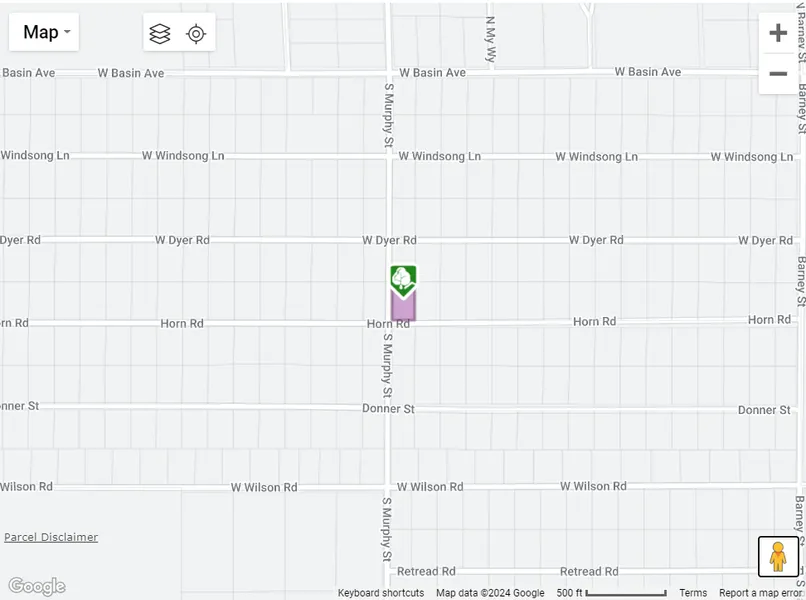This screenshot has width=806, height=600.
Task: Click the S Murphy St and Donner St intersection
Action: (388, 408)
